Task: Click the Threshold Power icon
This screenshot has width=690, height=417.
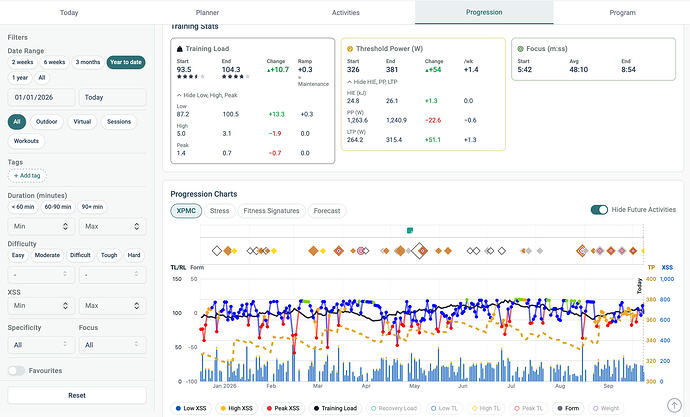Action: (x=350, y=49)
